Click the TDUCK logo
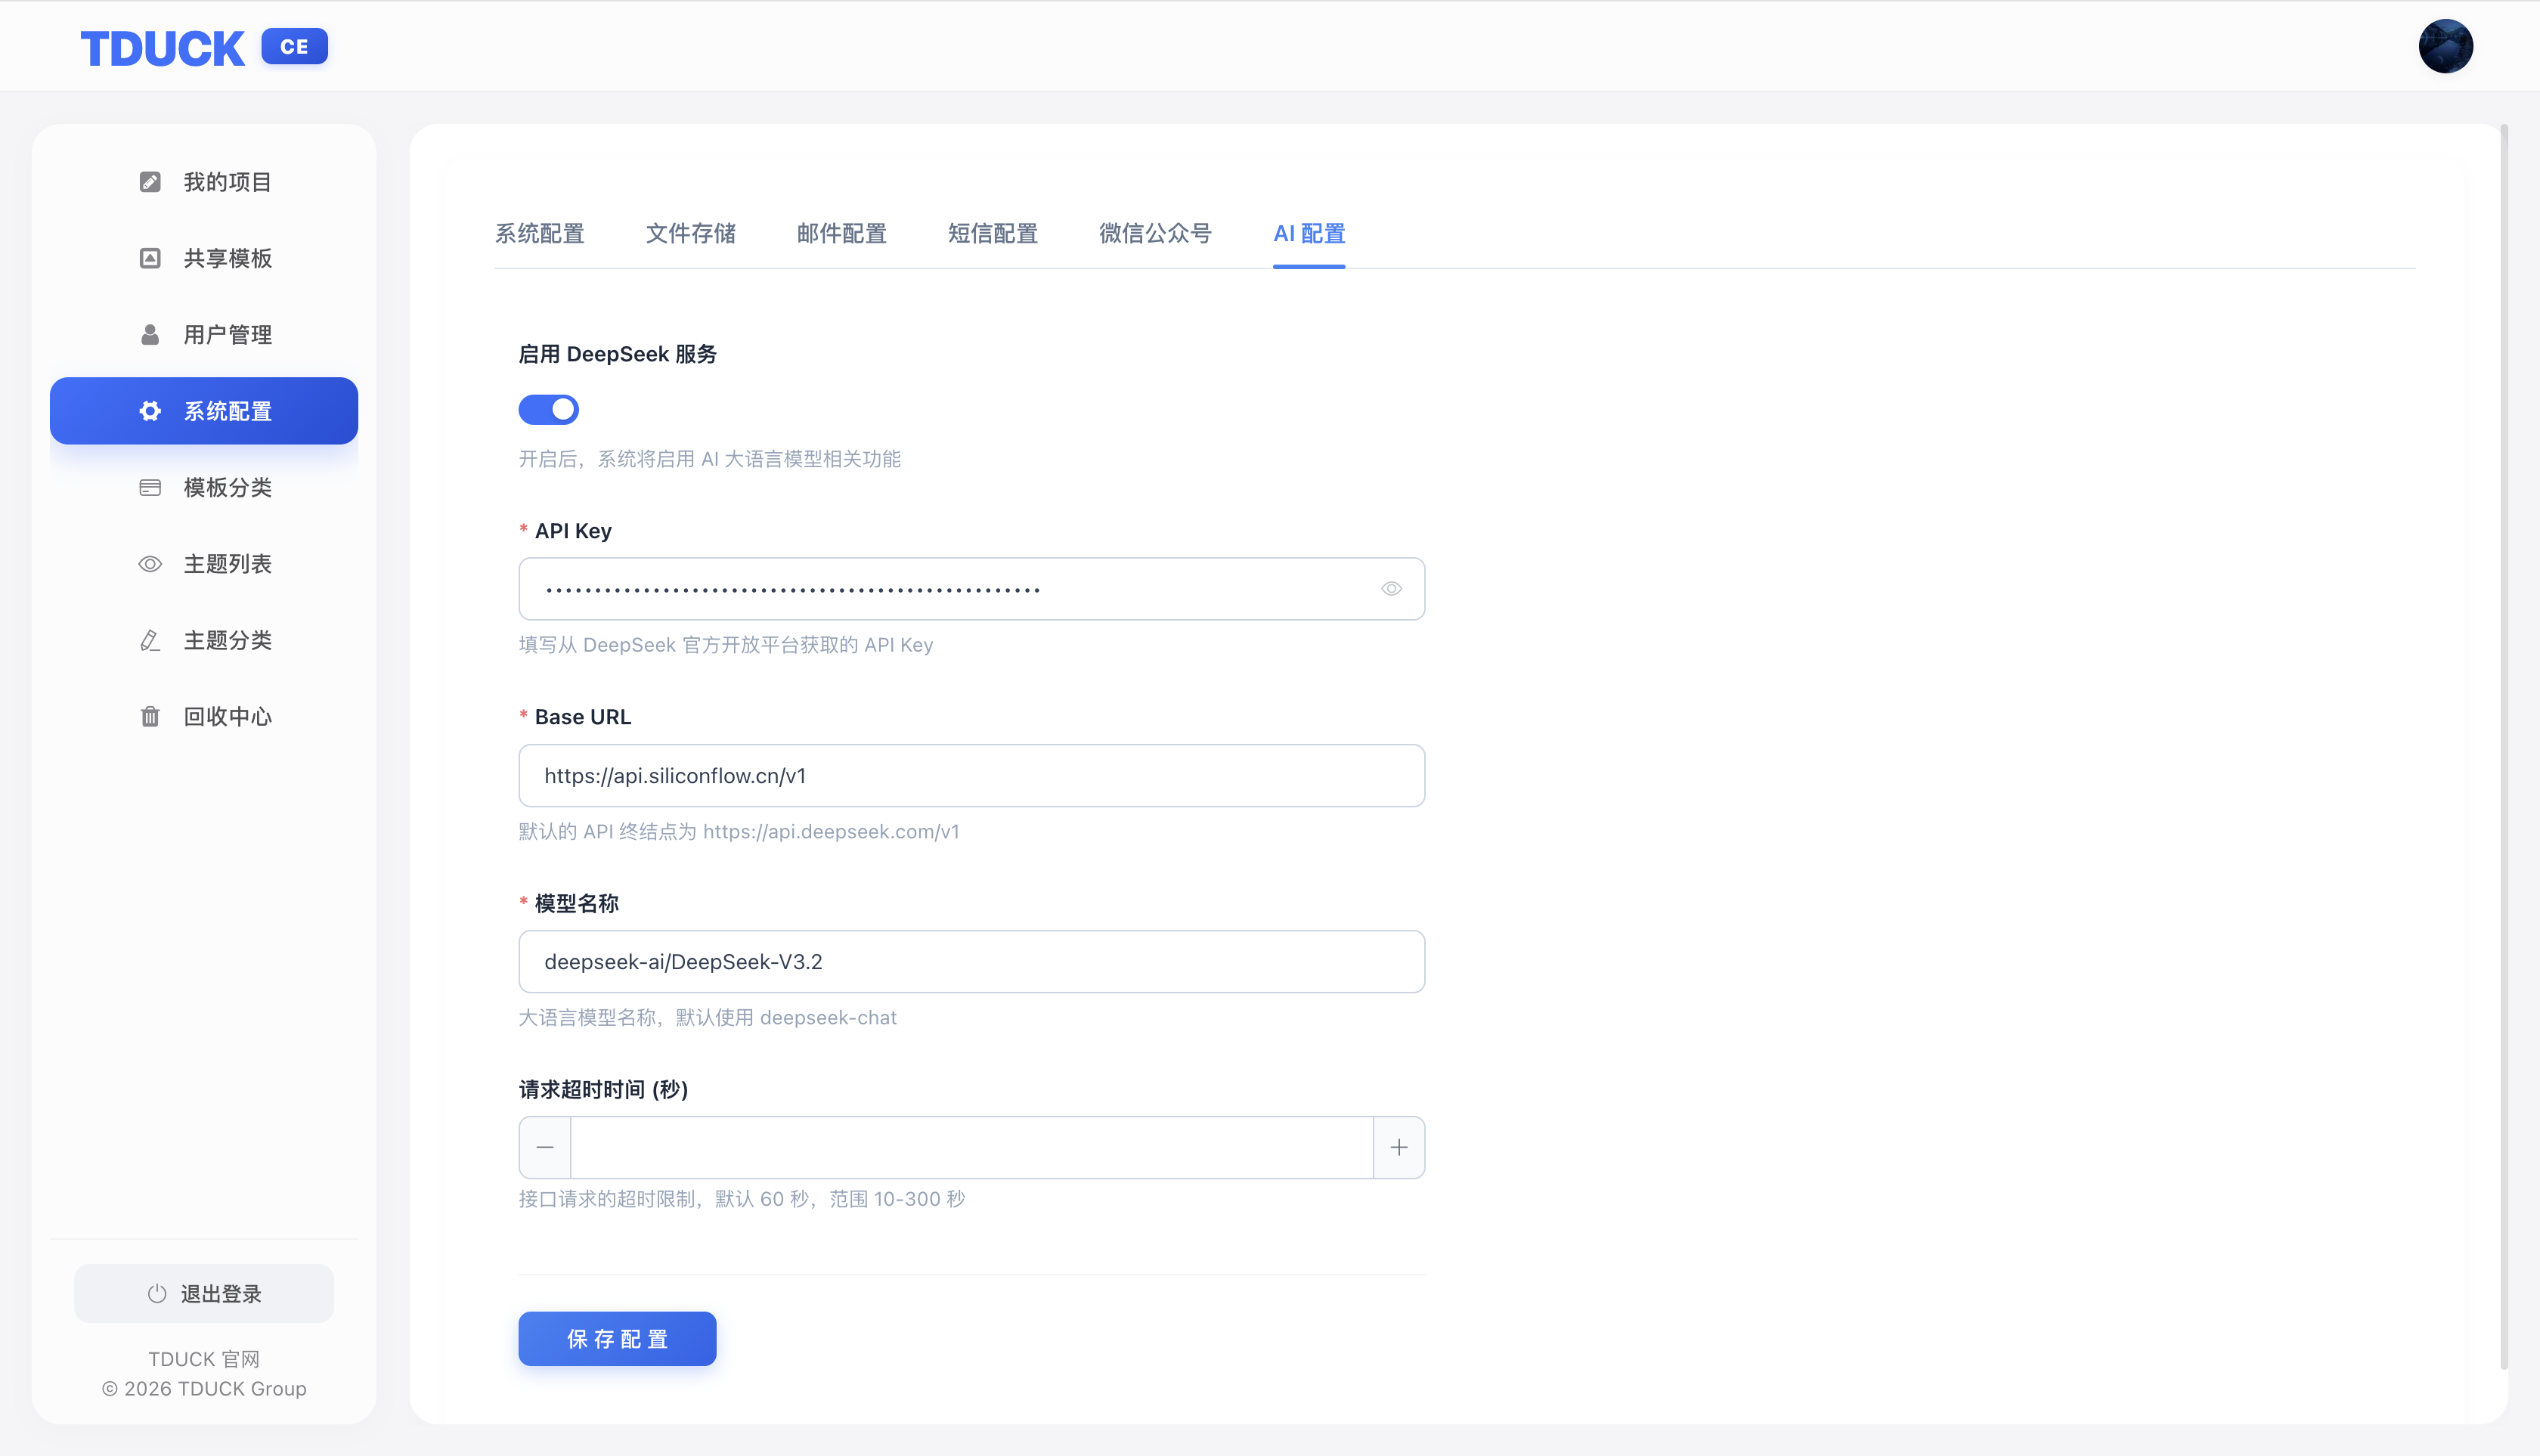2540x1456 pixels. 162,48
